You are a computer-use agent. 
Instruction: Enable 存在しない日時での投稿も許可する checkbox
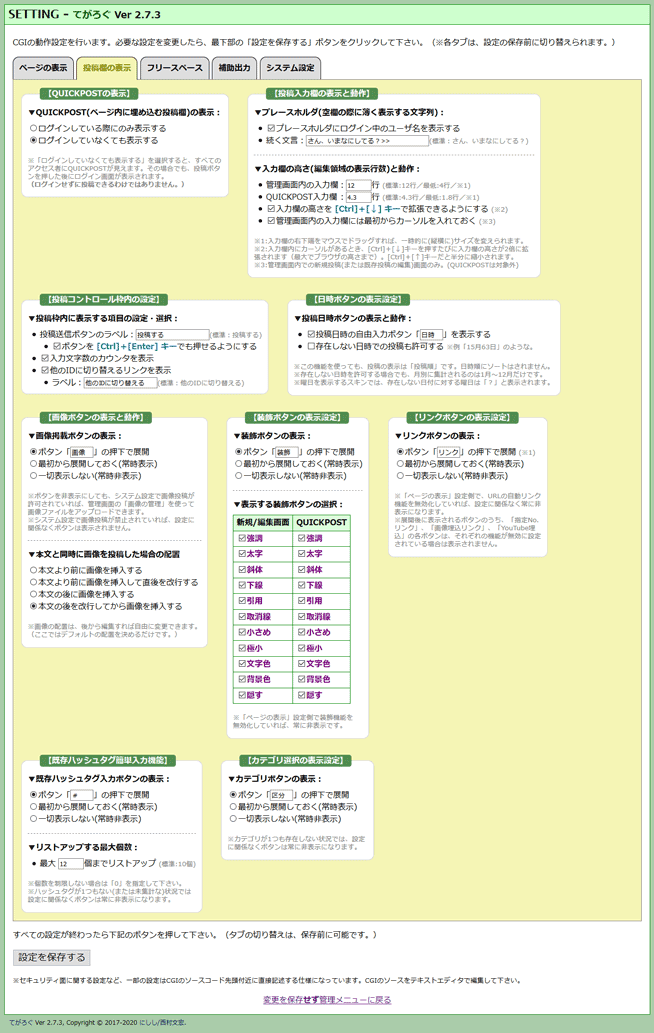[x=312, y=347]
